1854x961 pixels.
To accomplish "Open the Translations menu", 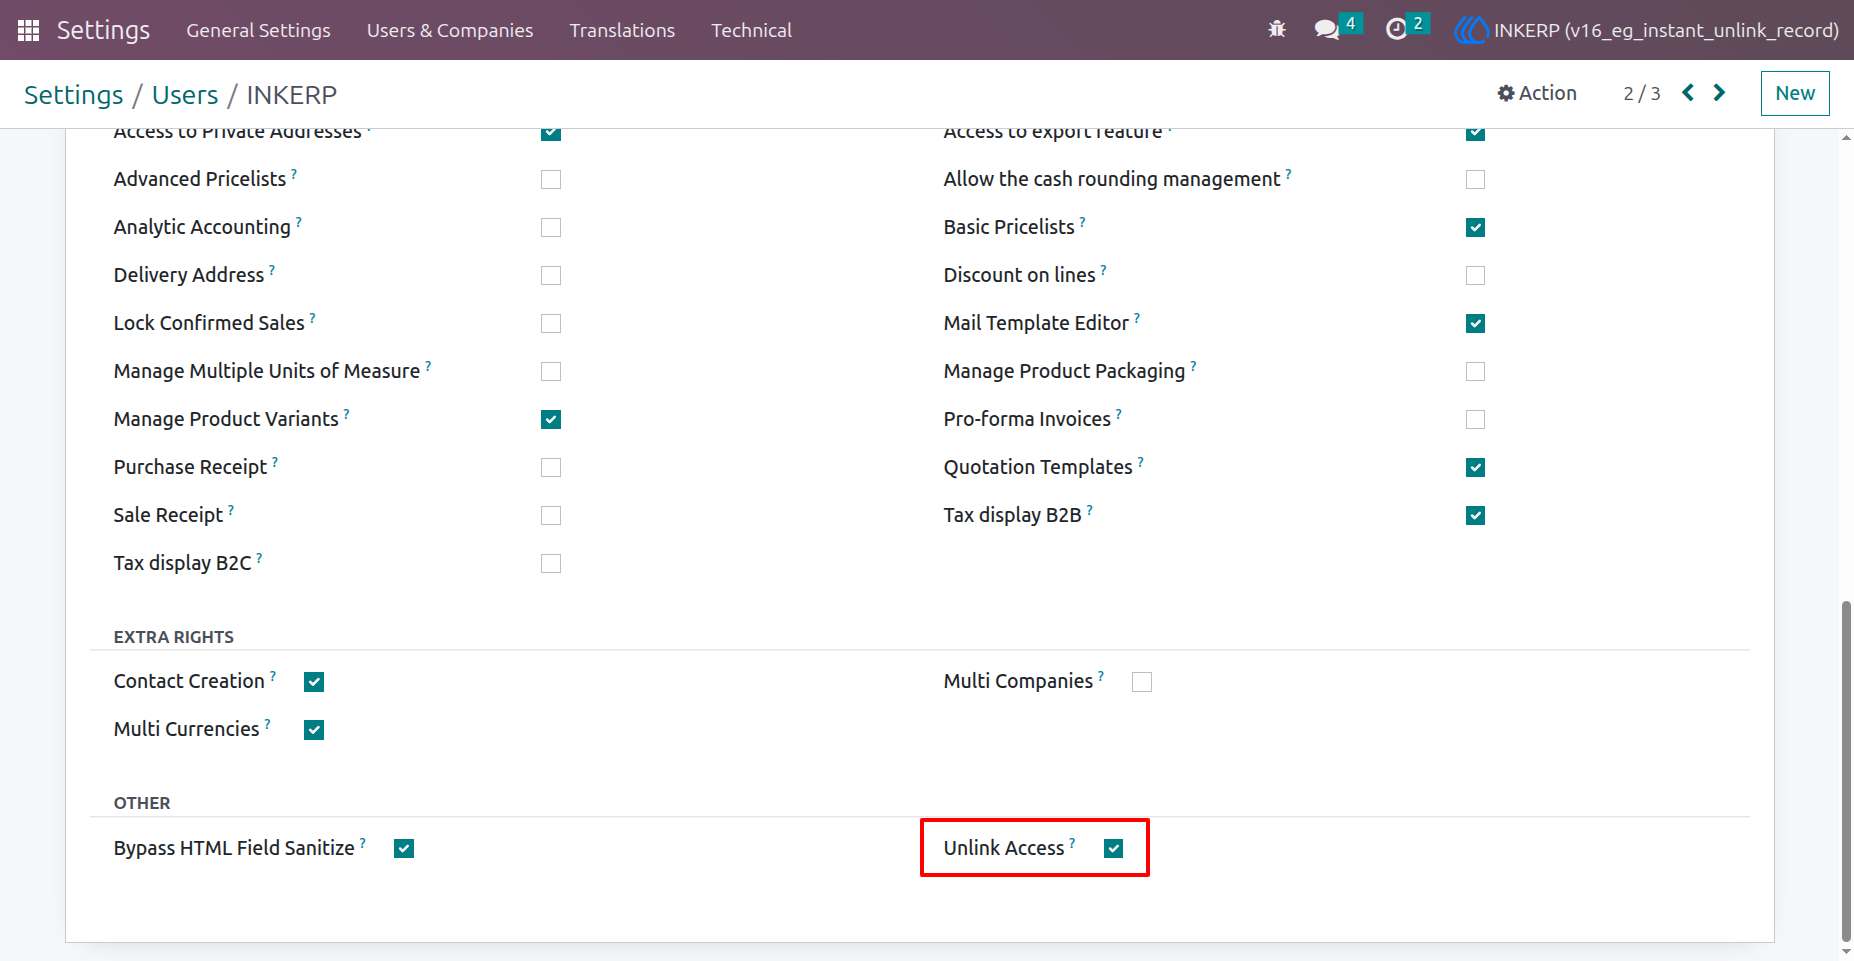I will (x=622, y=30).
